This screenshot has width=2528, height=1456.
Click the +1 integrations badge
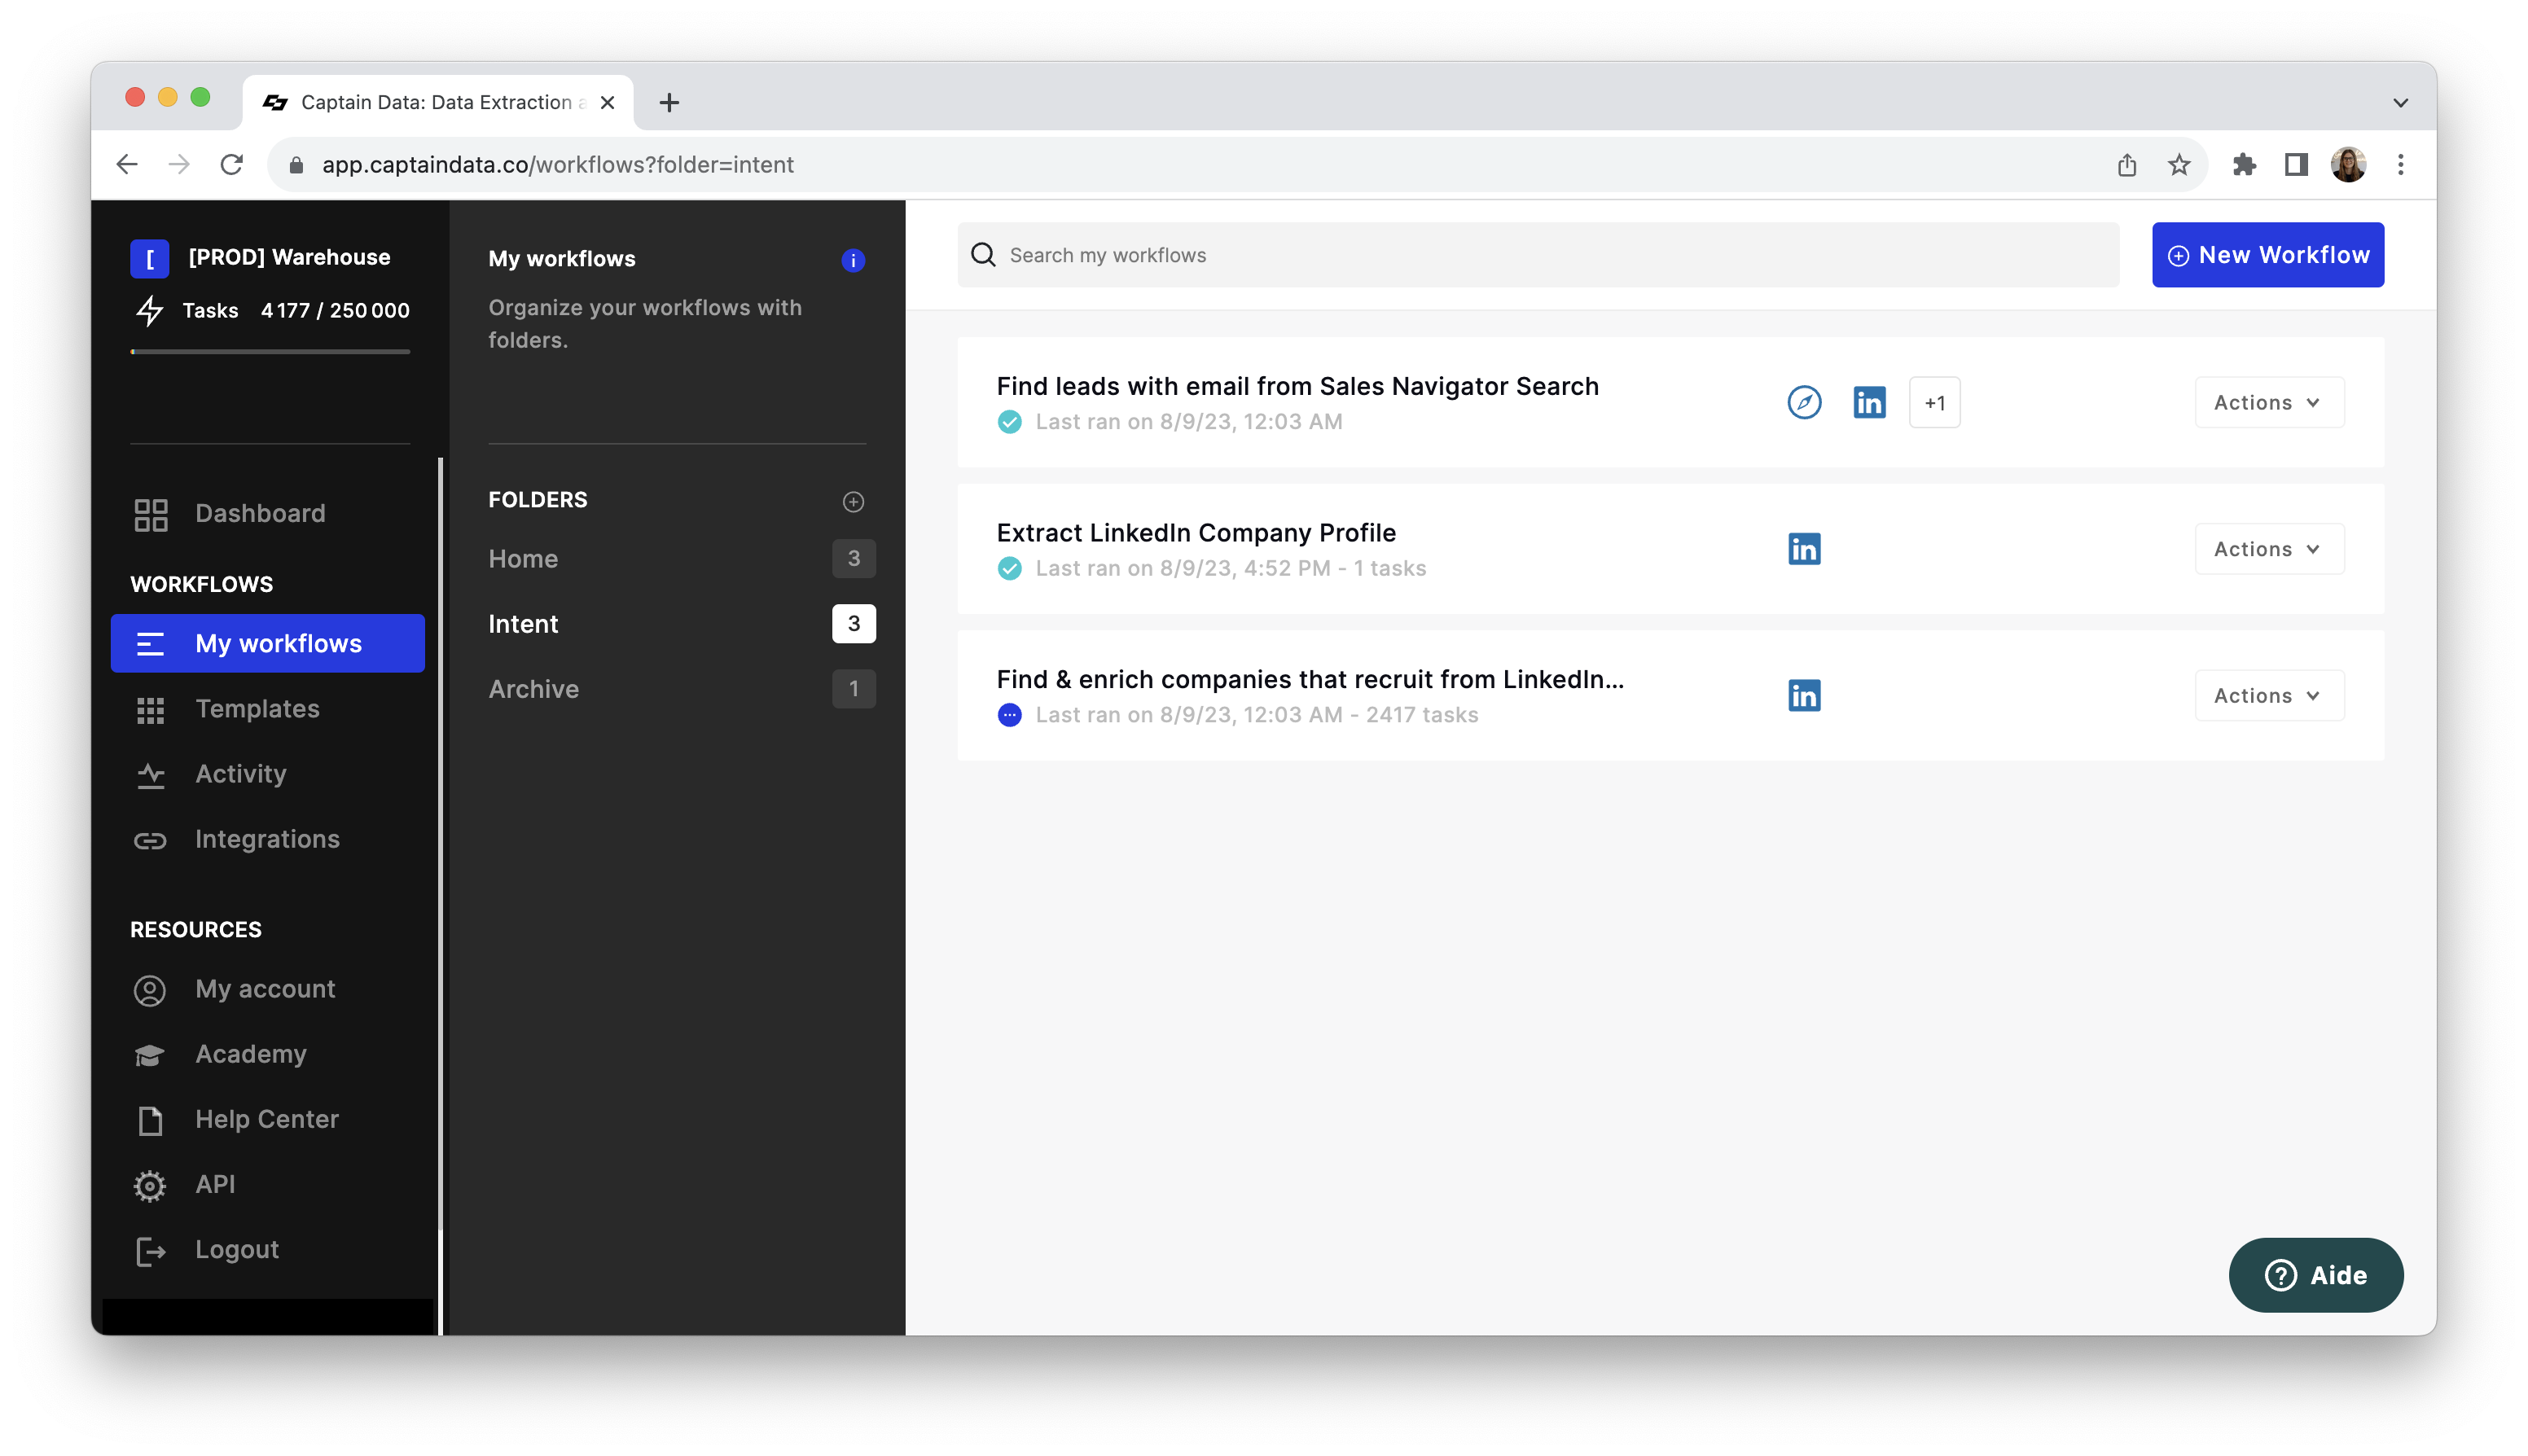pos(1934,402)
